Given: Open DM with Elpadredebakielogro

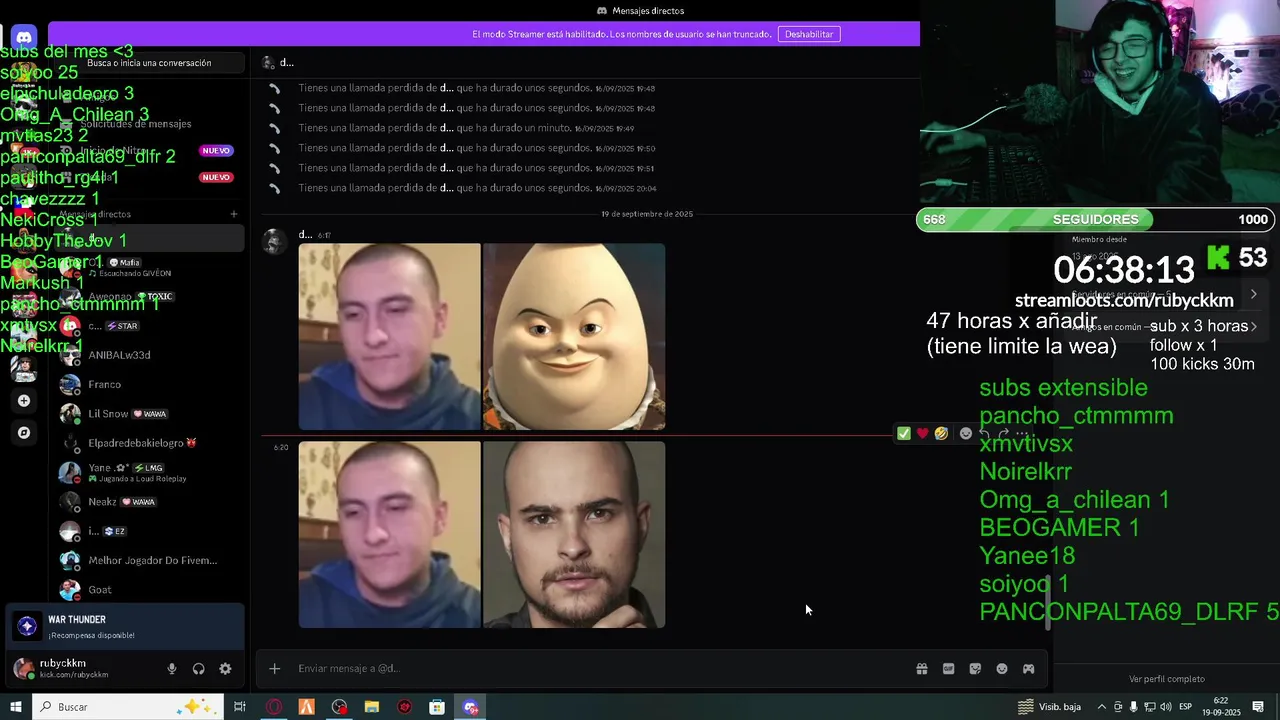Looking at the screenshot, I should tap(150, 442).
